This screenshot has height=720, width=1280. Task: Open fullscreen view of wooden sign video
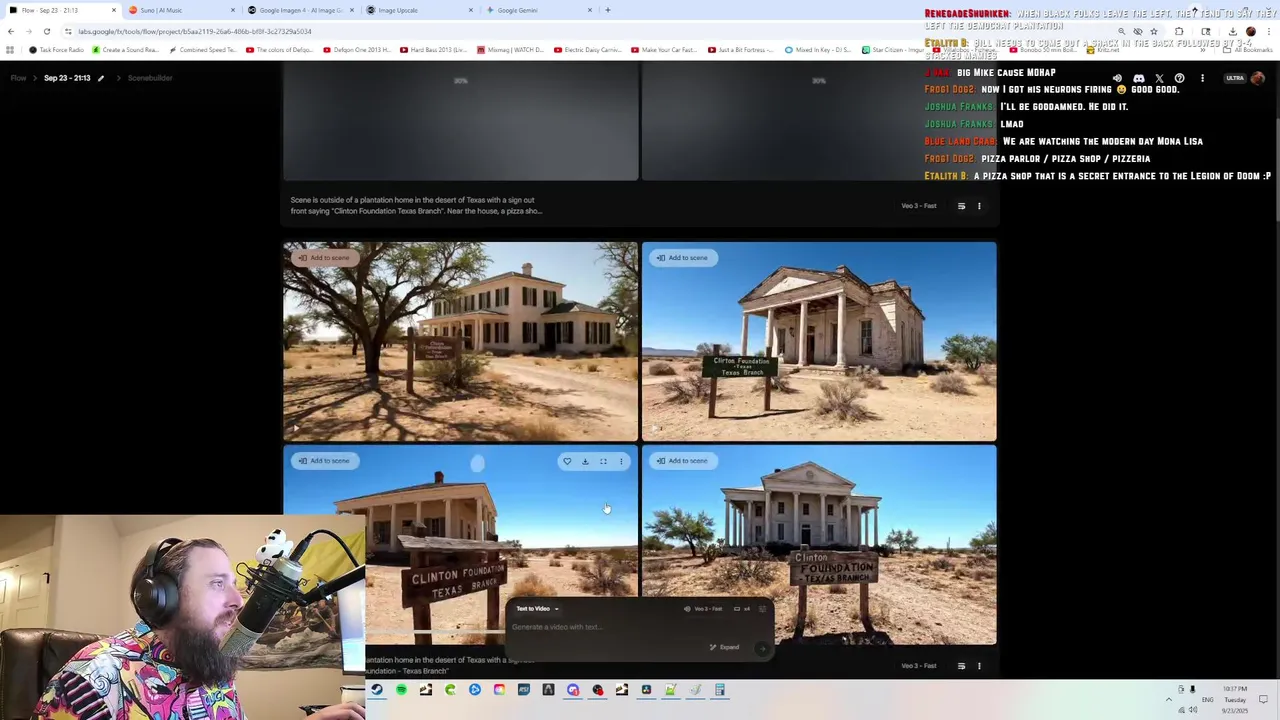(x=603, y=461)
